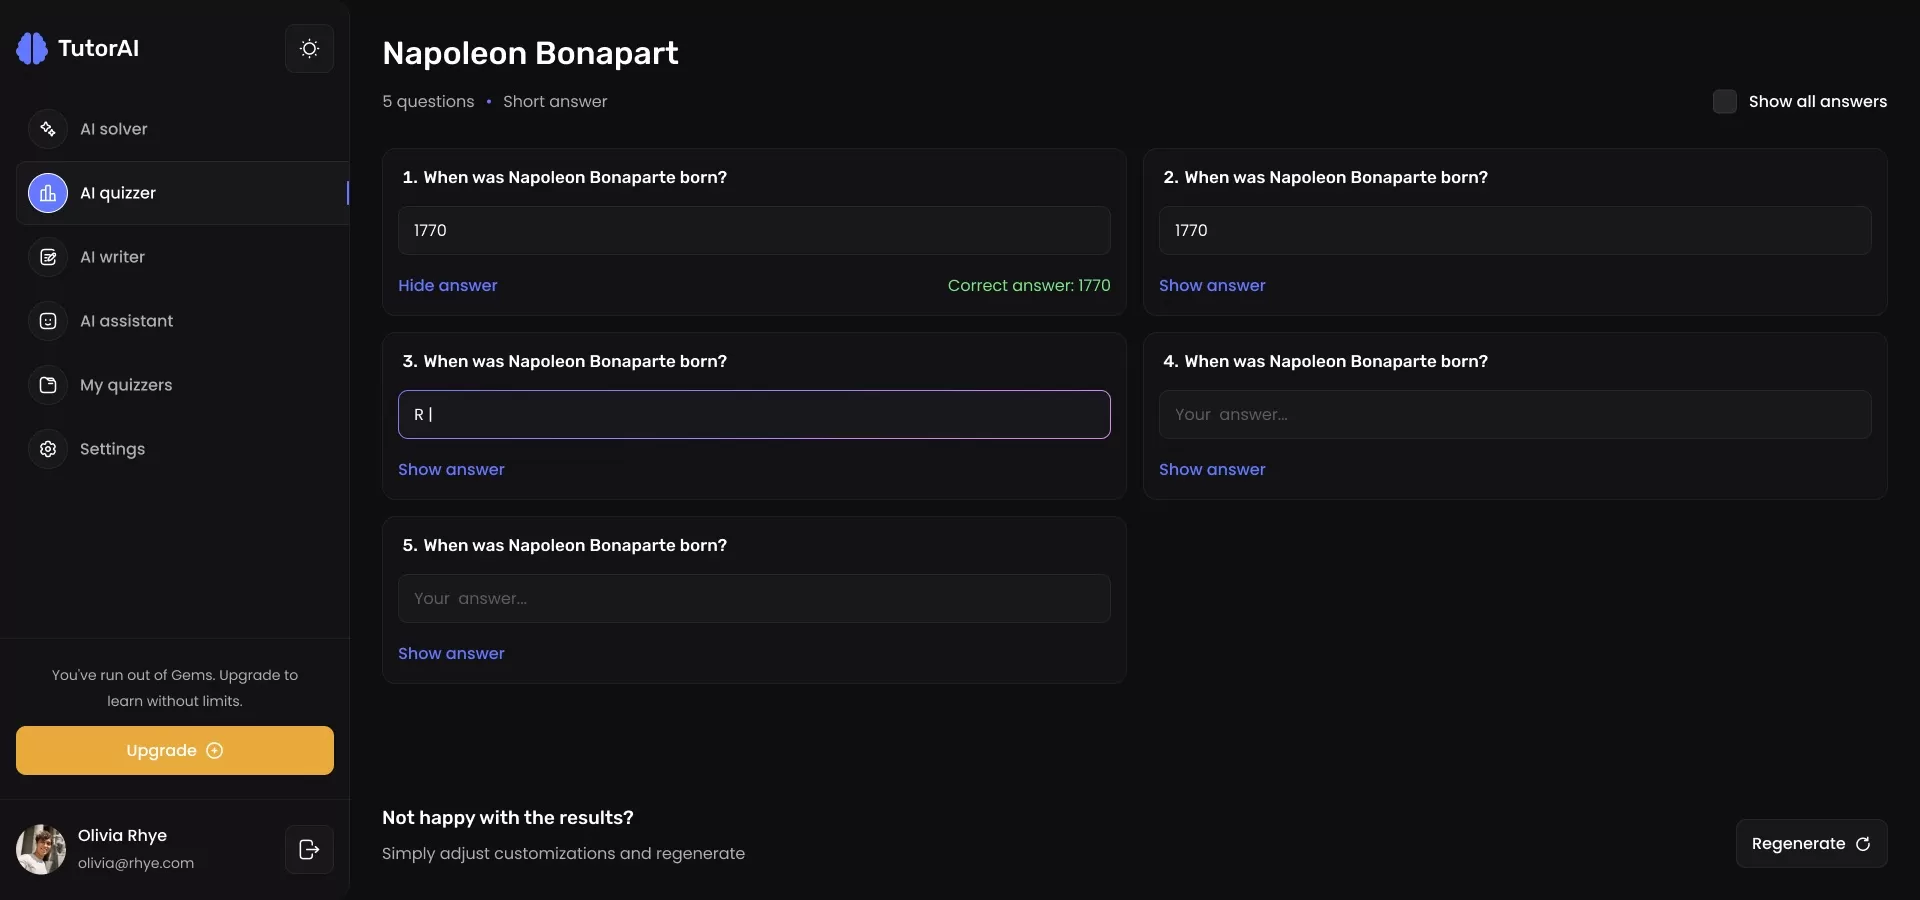The height and width of the screenshot is (900, 1920).
Task: Click the Regenerate button
Action: 1811,843
